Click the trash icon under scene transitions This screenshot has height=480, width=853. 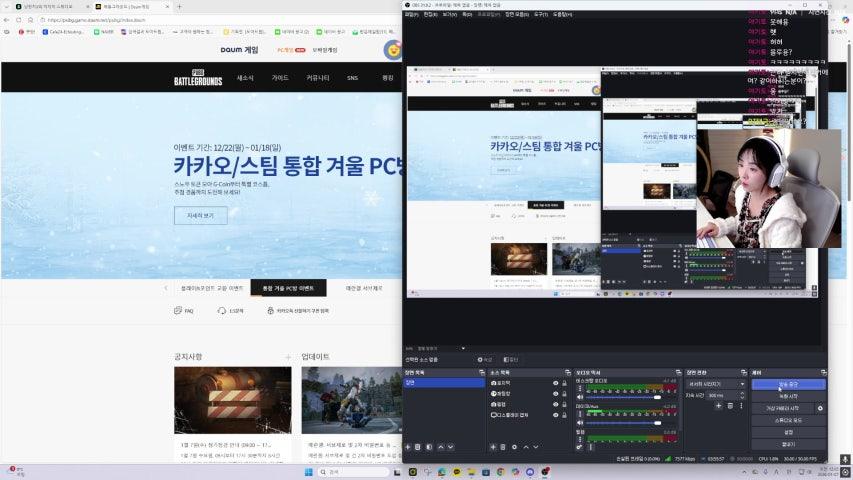click(730, 405)
